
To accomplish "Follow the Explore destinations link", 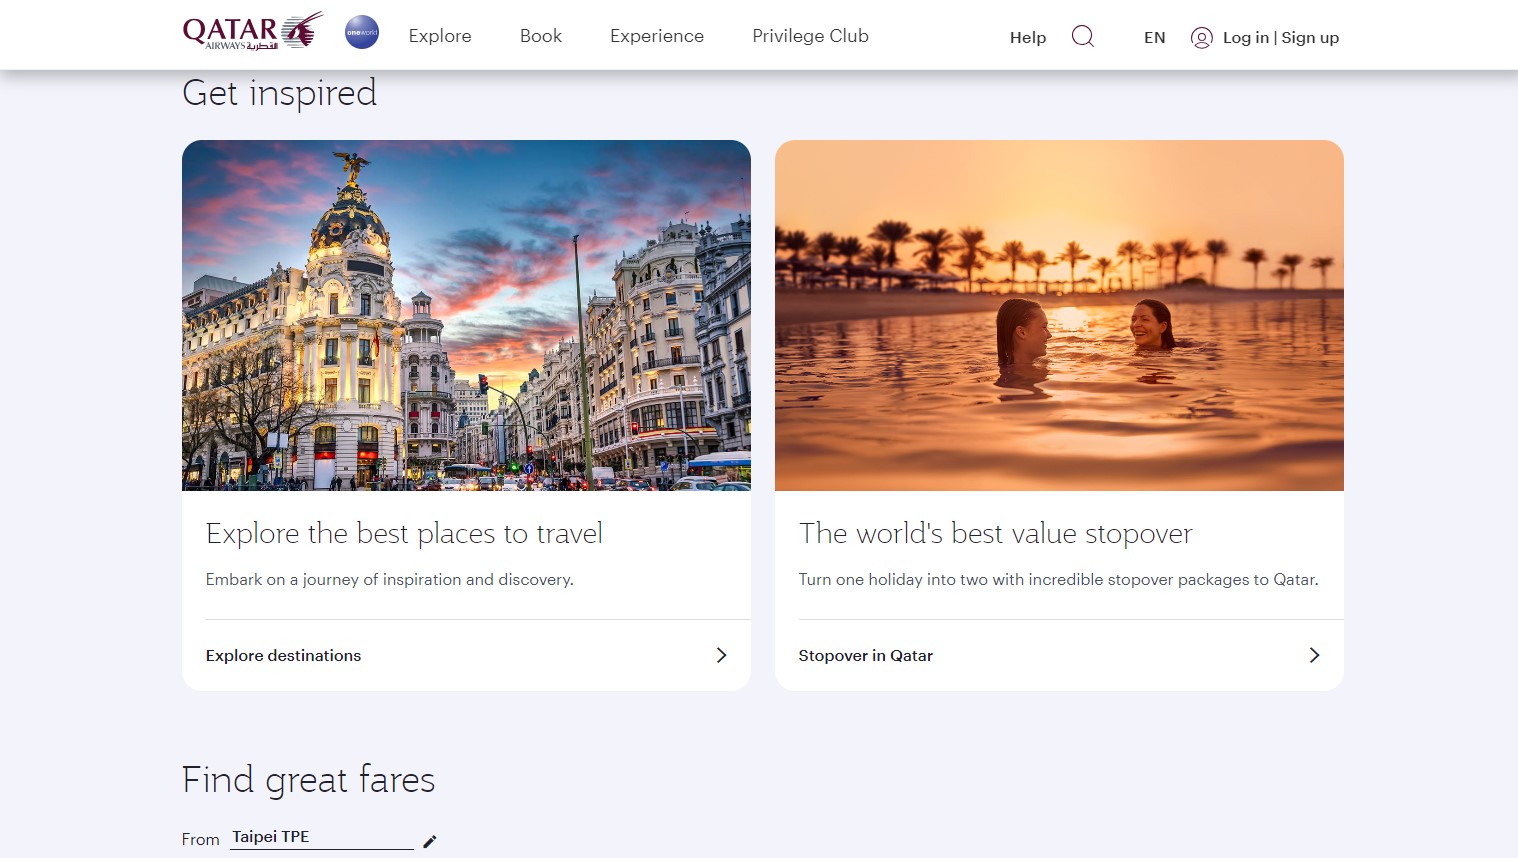I will pos(284,655).
